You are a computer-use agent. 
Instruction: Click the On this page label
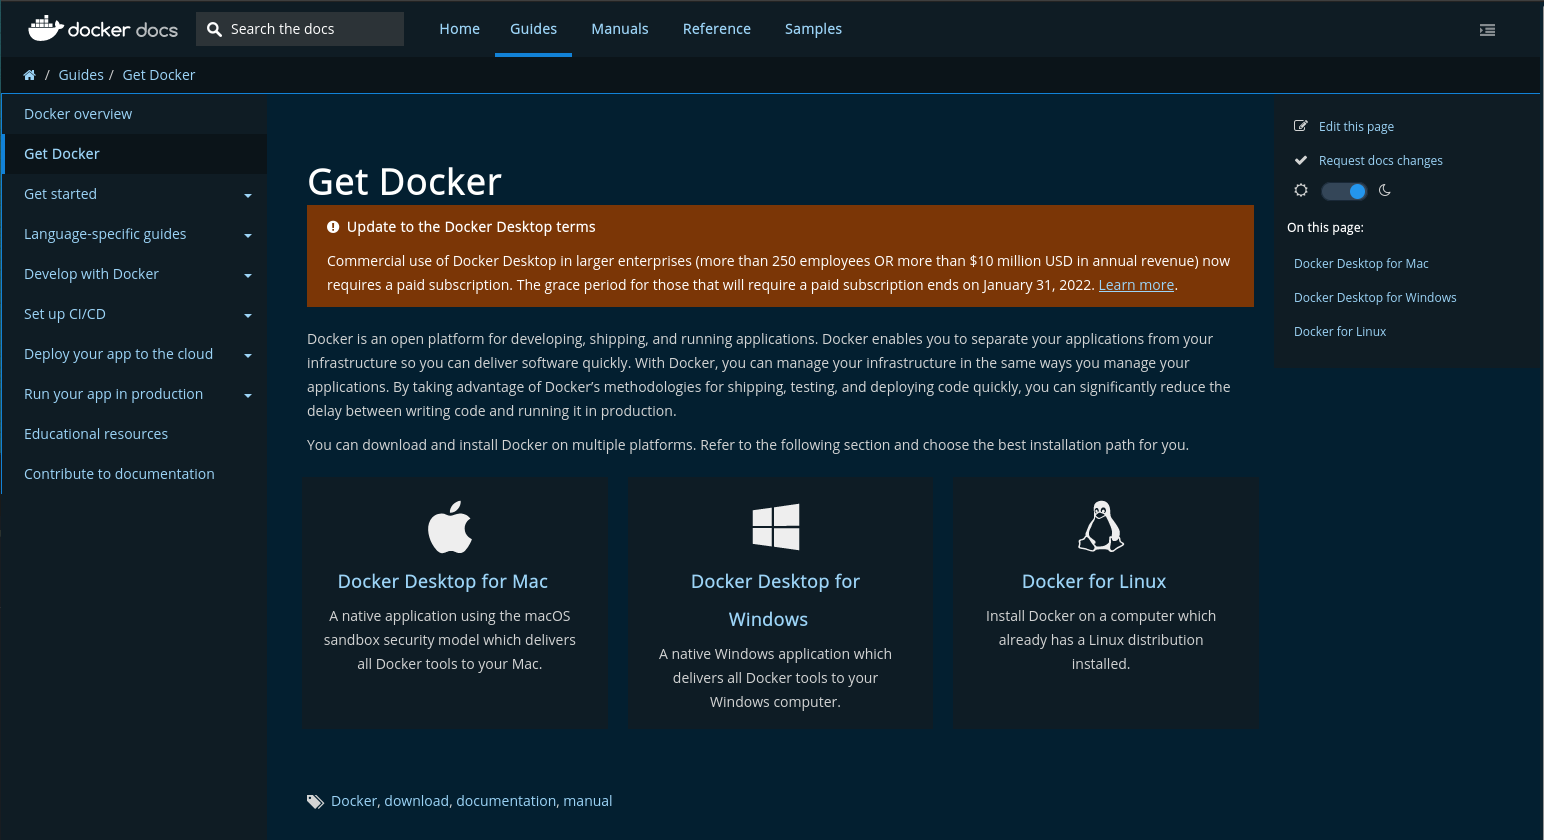coord(1325,227)
